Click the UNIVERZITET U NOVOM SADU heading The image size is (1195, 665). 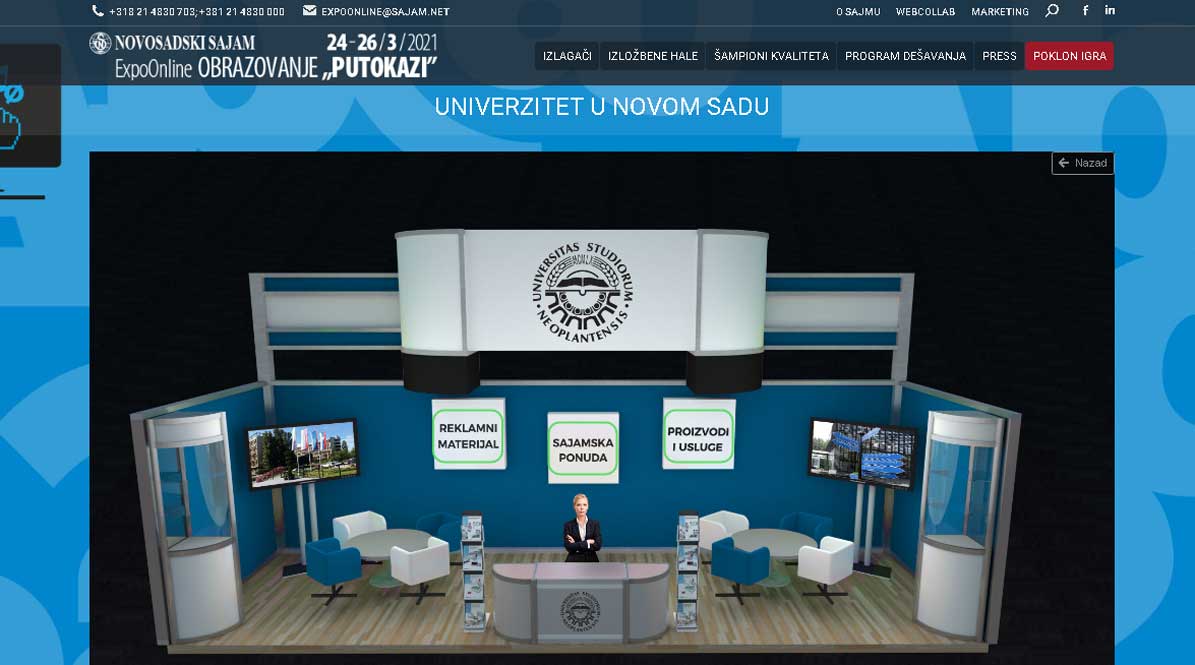601,107
